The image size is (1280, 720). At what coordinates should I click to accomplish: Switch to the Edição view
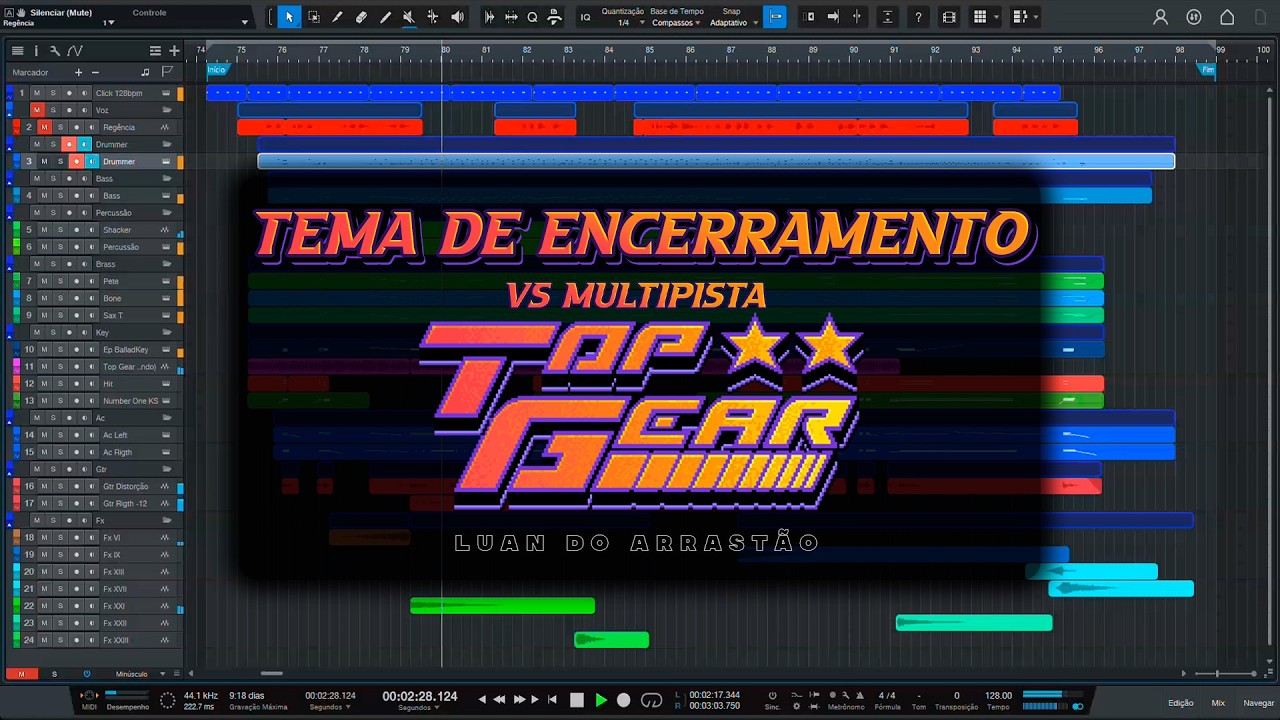tap(1180, 703)
